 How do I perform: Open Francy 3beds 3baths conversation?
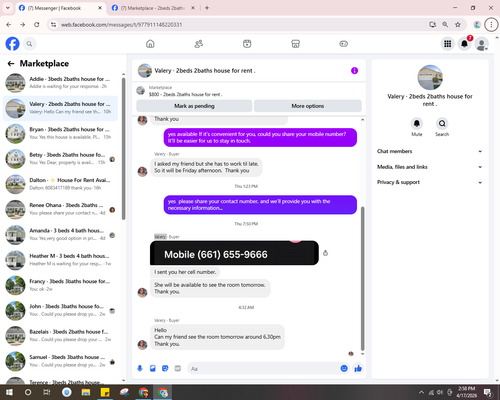[x=60, y=285]
